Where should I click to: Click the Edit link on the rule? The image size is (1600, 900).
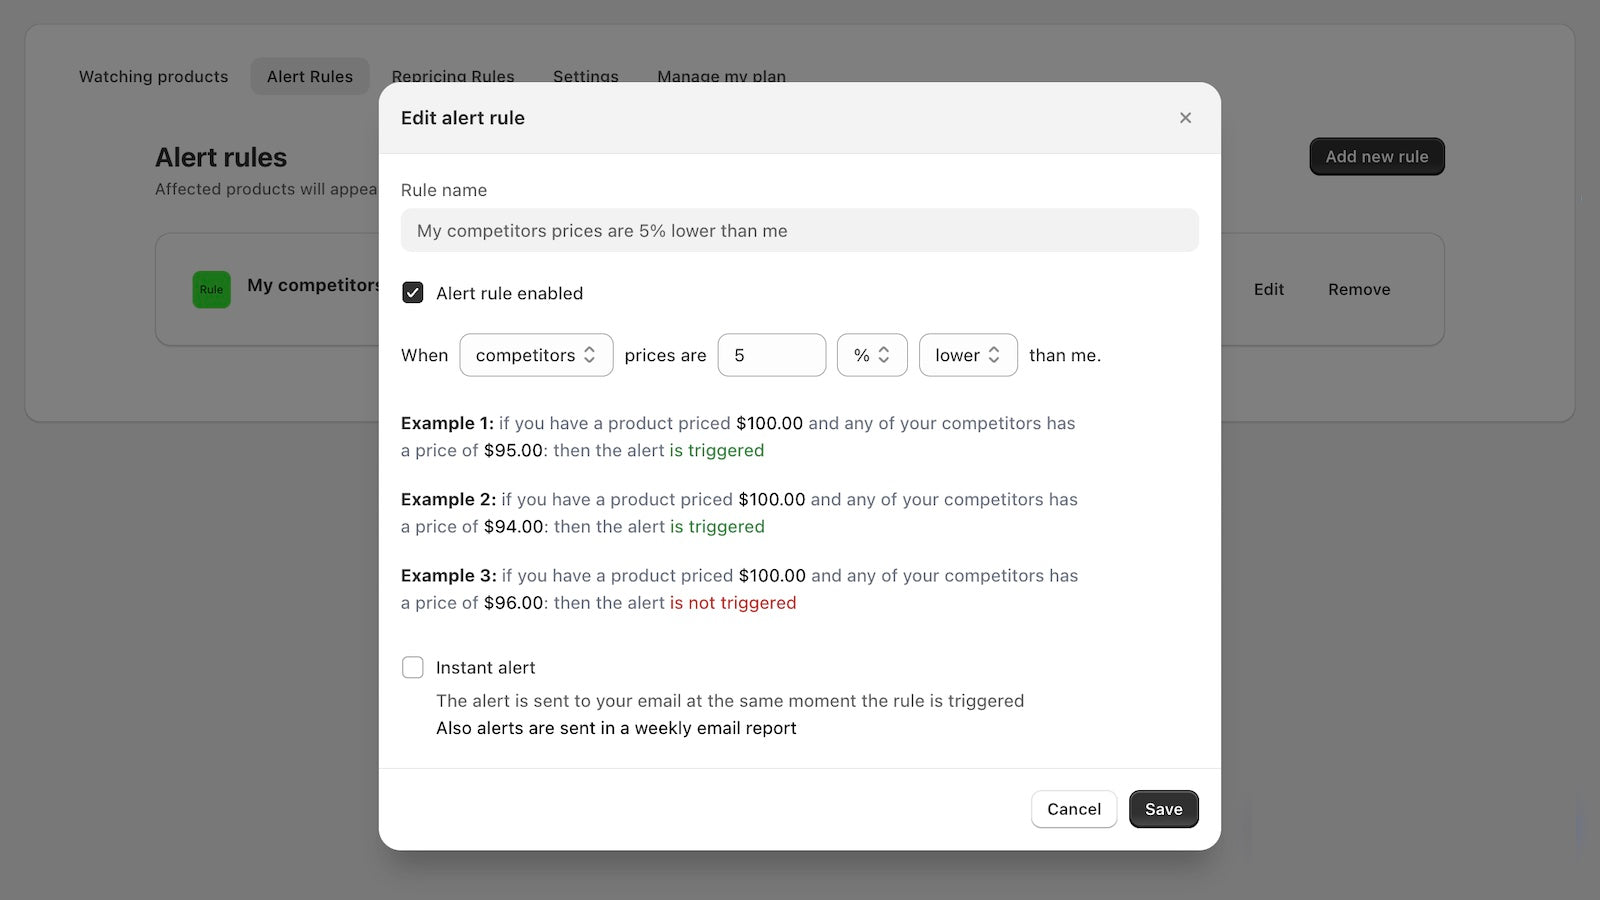(x=1267, y=289)
